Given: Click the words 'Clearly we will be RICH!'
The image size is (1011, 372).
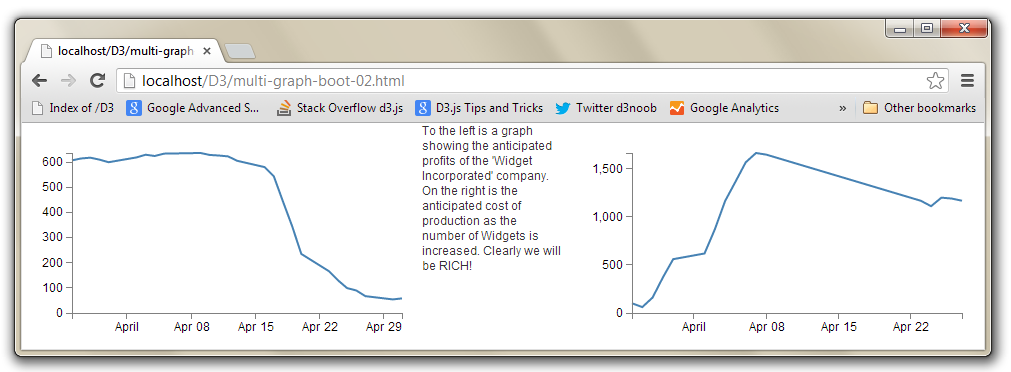Looking at the screenshot, I should coord(492,258).
